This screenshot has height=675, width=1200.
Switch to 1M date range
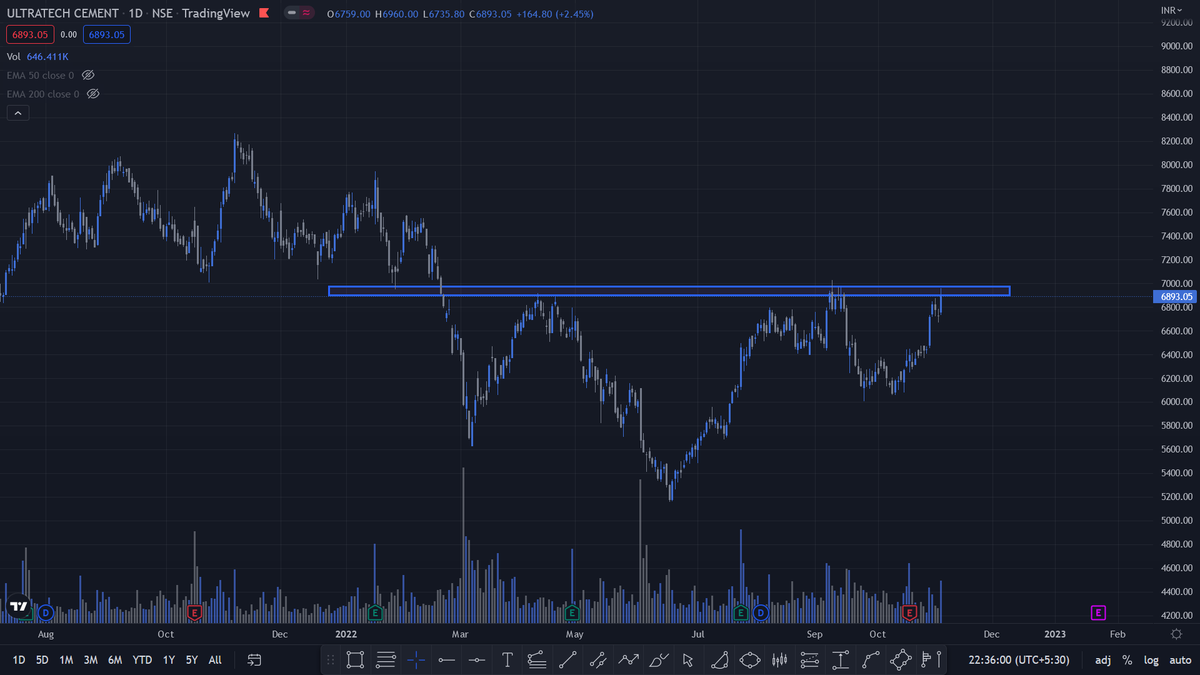coord(66,660)
